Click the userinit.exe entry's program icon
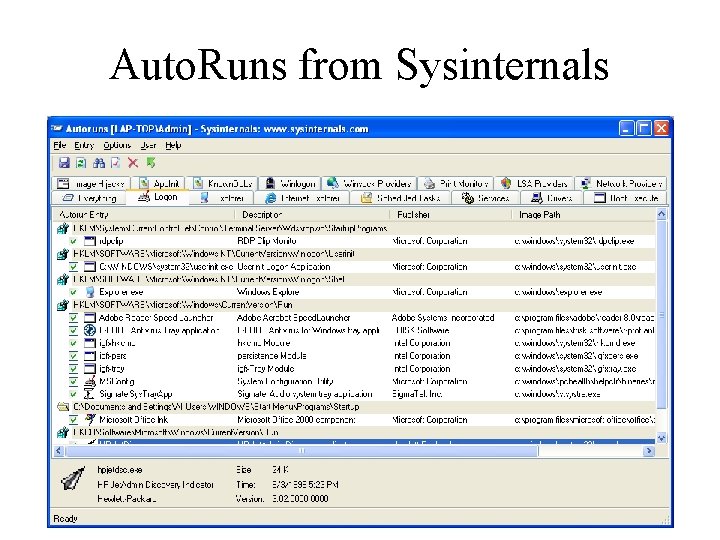720x540 pixels. tap(90, 267)
